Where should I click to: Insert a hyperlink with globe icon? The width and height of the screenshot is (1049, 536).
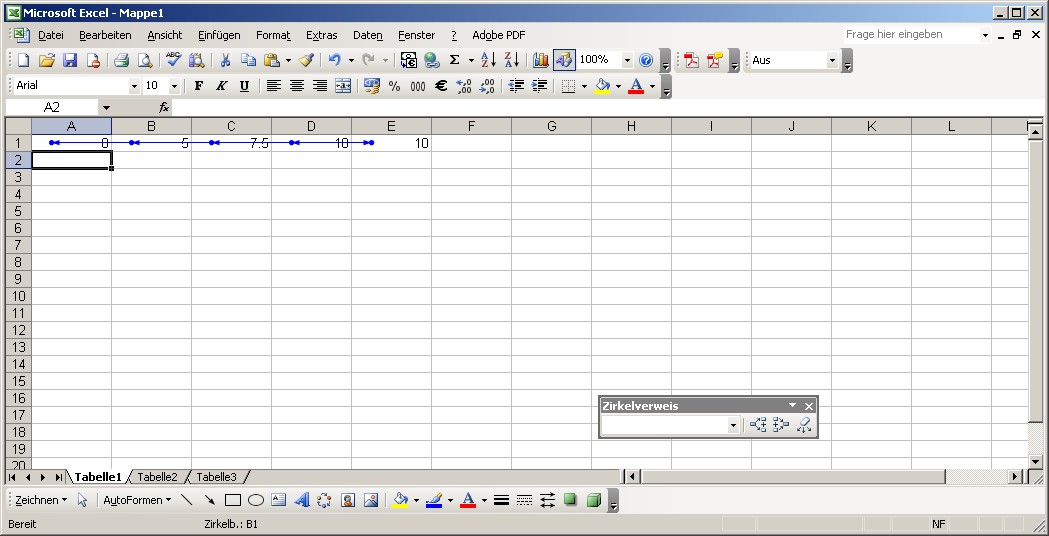pyautogui.click(x=432, y=60)
